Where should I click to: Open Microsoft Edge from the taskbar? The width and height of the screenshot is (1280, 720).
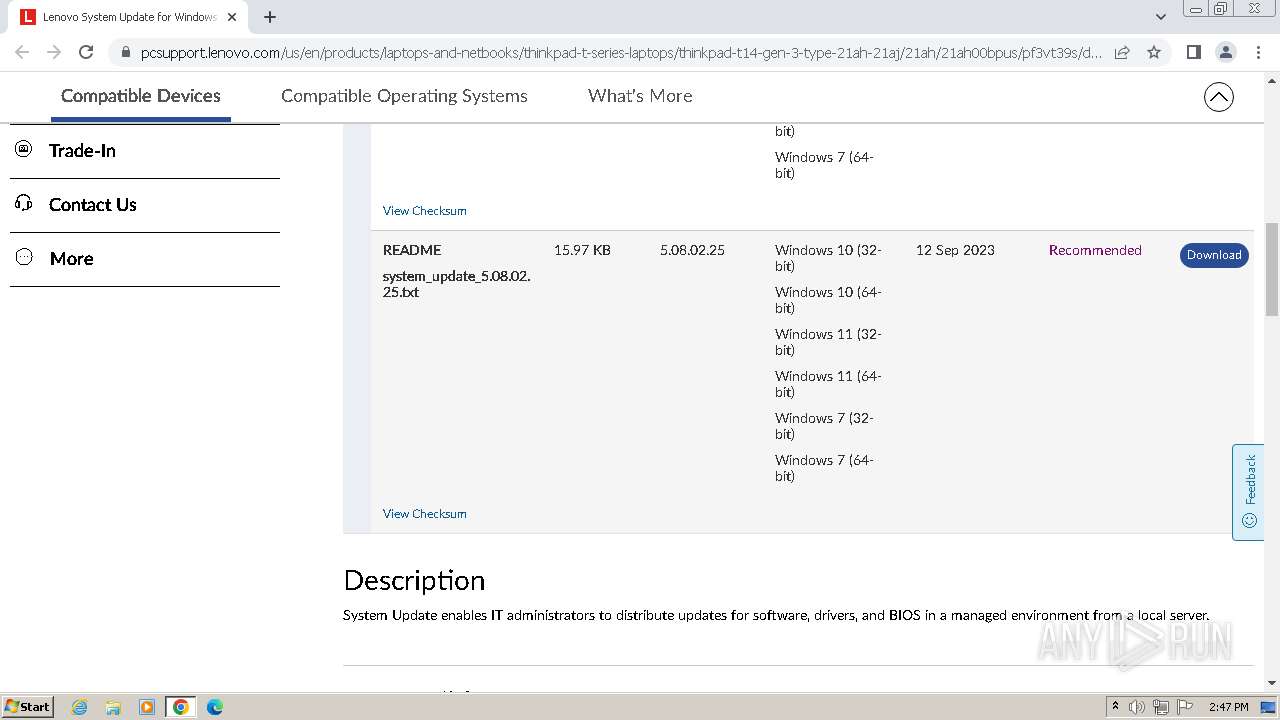coord(215,707)
